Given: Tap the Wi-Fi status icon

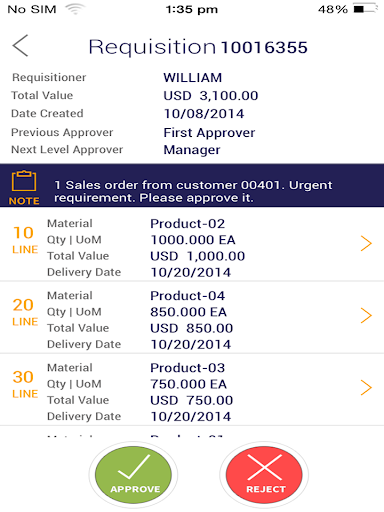Looking at the screenshot, I should pyautogui.click(x=75, y=9).
